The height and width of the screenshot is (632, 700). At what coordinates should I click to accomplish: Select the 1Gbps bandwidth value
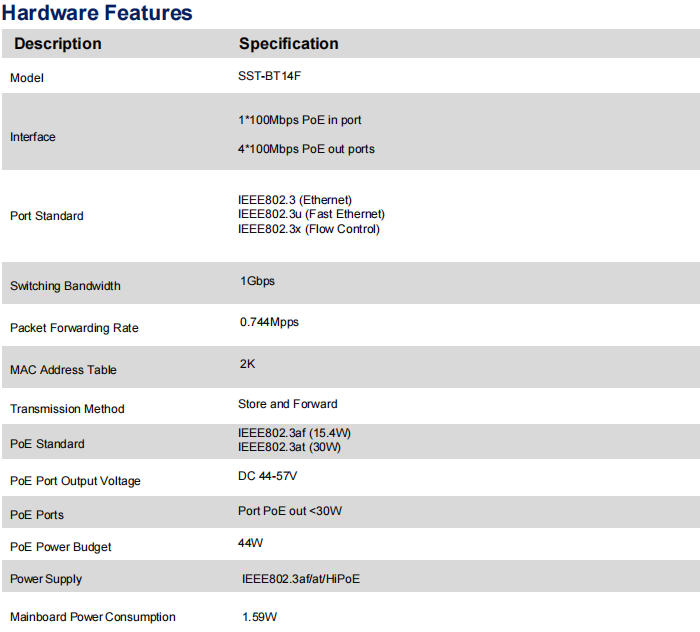[257, 281]
